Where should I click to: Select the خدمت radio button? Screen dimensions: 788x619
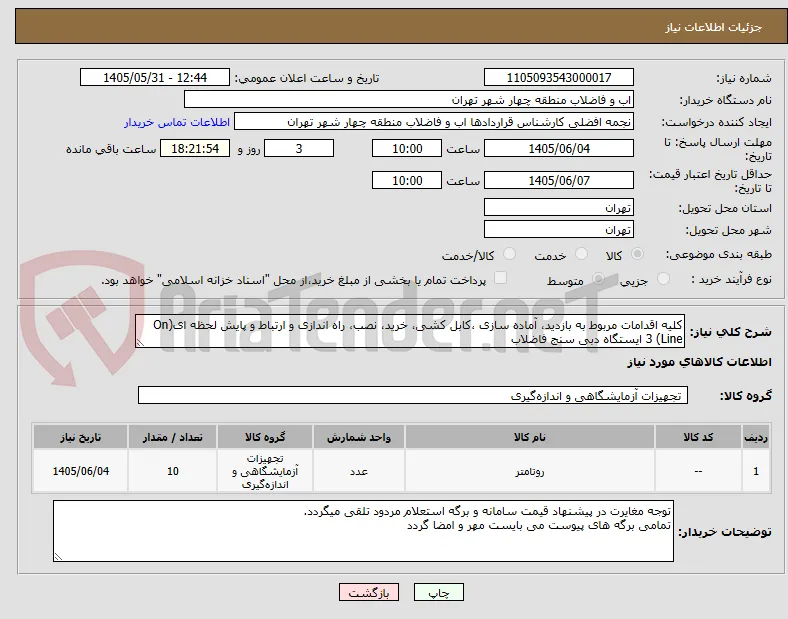pyautogui.click(x=581, y=254)
